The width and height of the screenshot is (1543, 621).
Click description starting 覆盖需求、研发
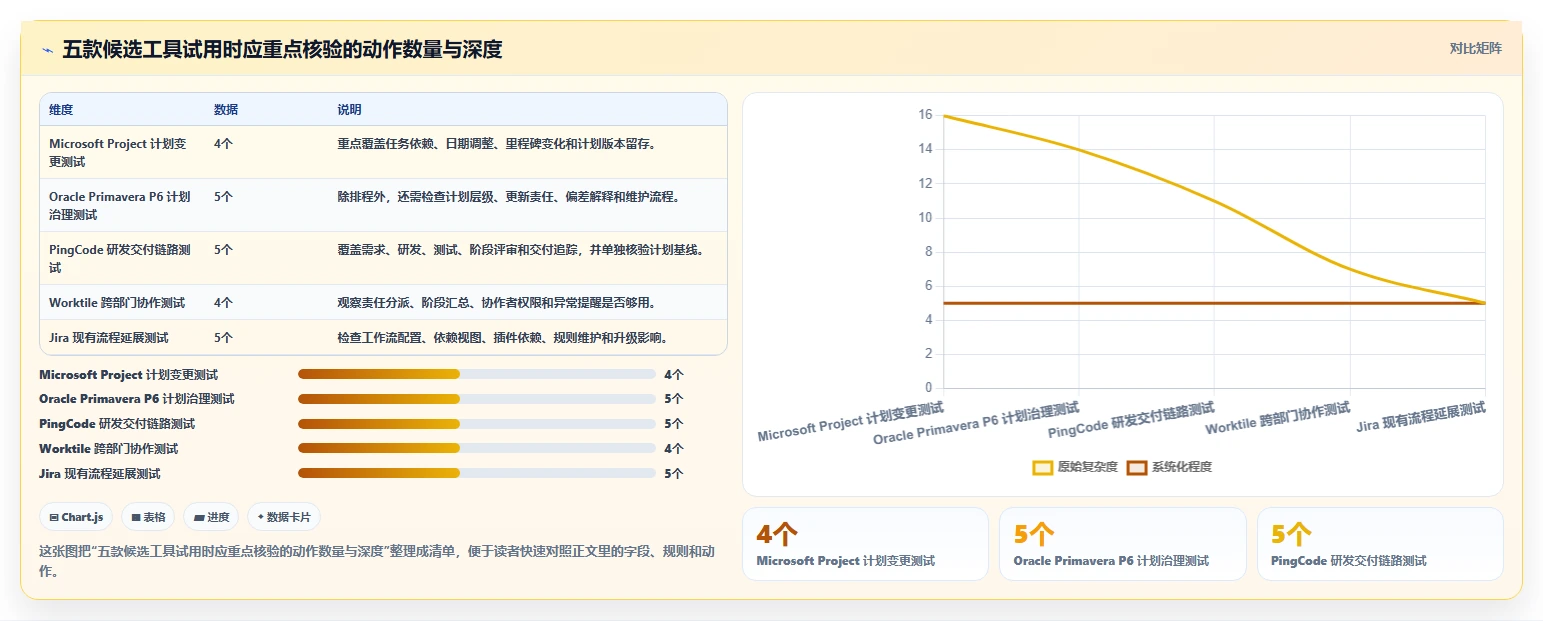[x=521, y=250]
